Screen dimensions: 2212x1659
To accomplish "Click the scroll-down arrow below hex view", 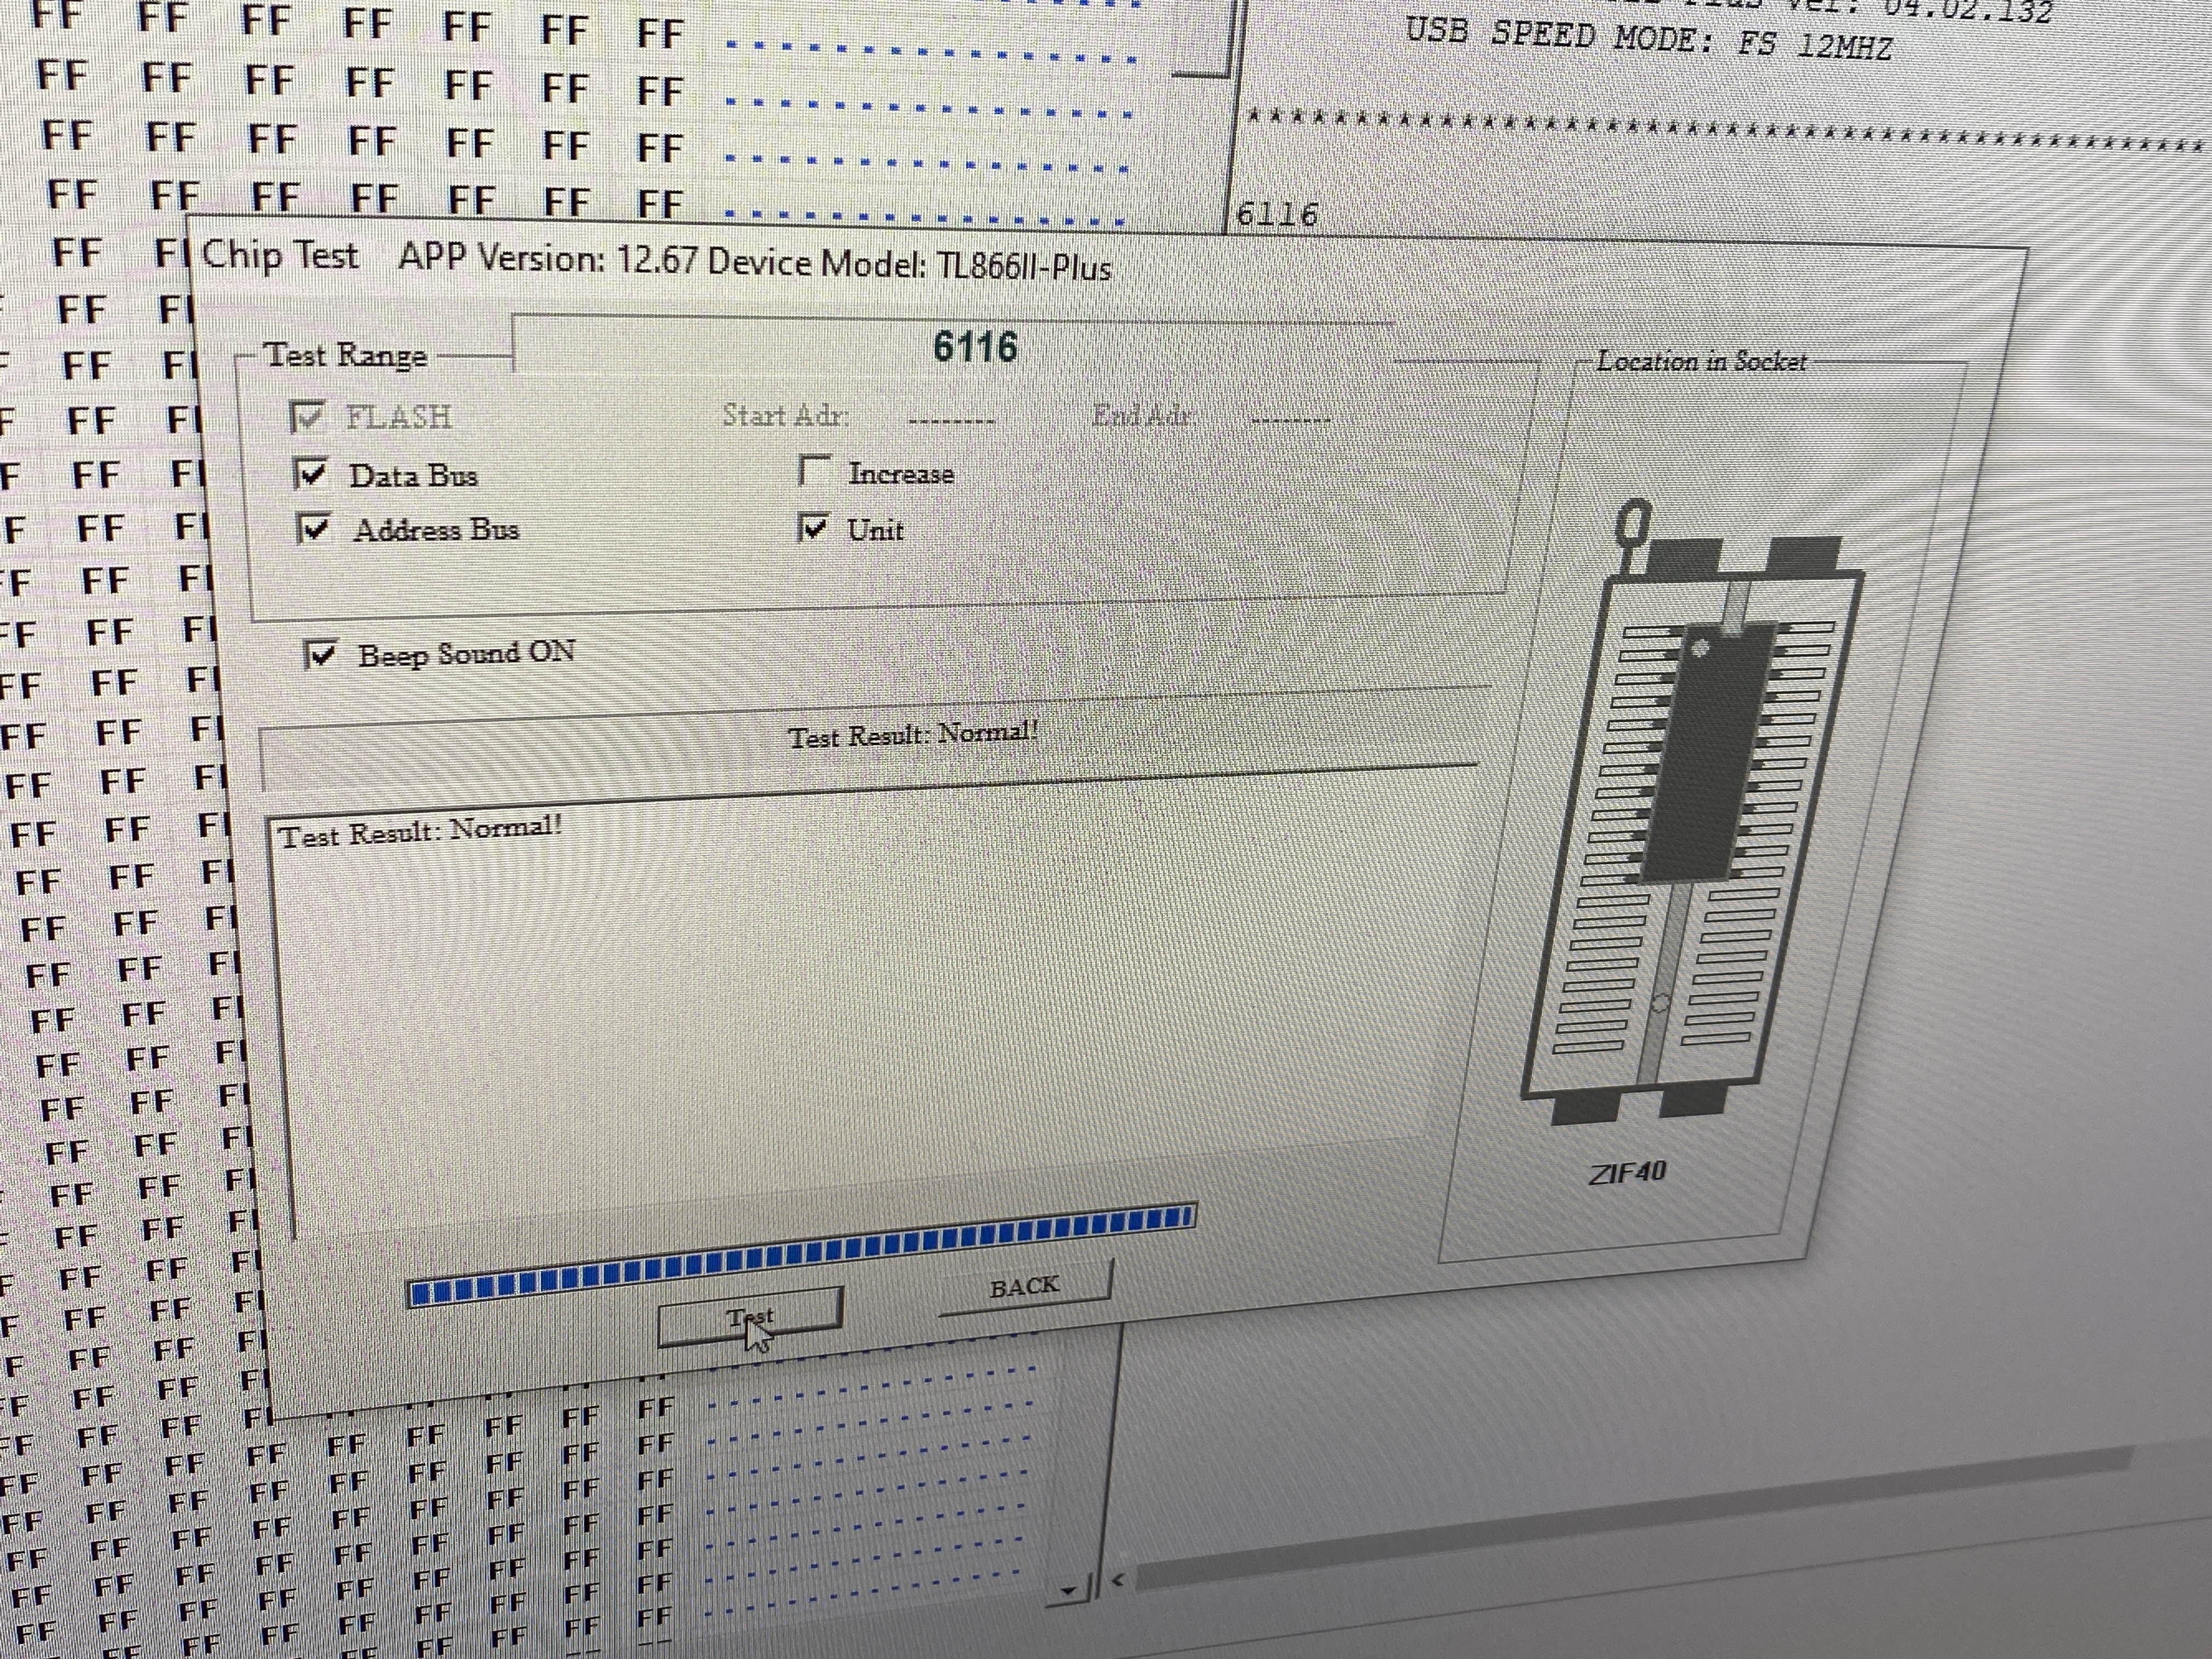I will [1070, 1590].
